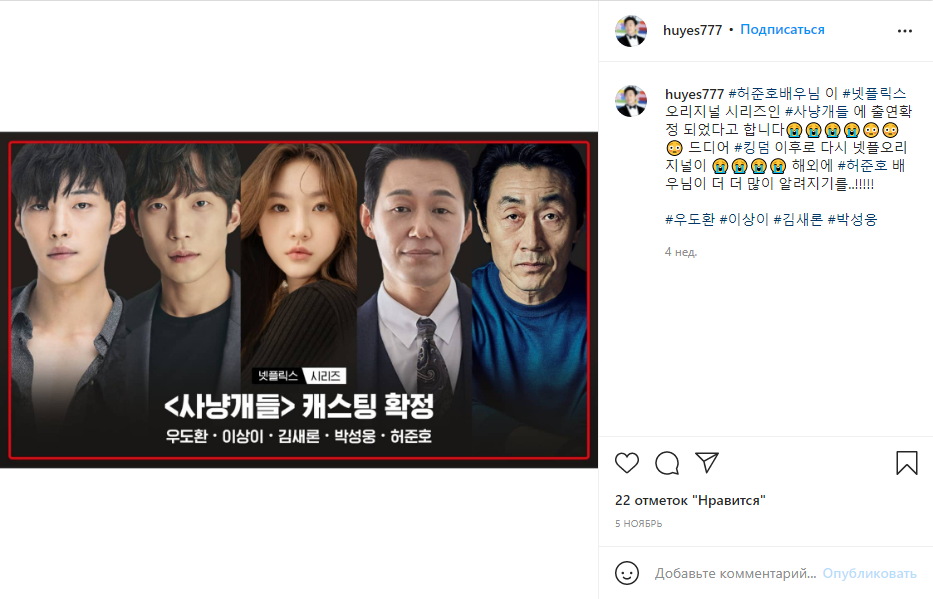Image resolution: width=933 pixels, height=599 pixels.
Task: Like the post with the heart icon
Action: pos(627,463)
